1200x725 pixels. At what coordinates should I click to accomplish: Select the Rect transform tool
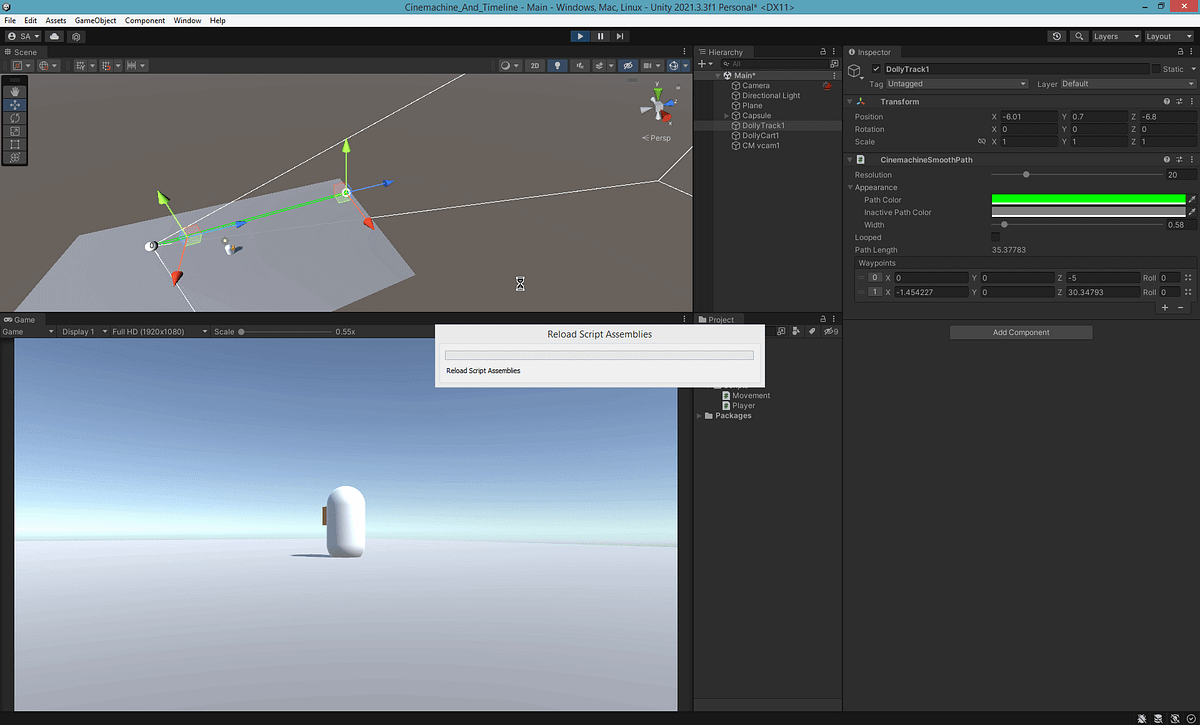click(x=15, y=144)
